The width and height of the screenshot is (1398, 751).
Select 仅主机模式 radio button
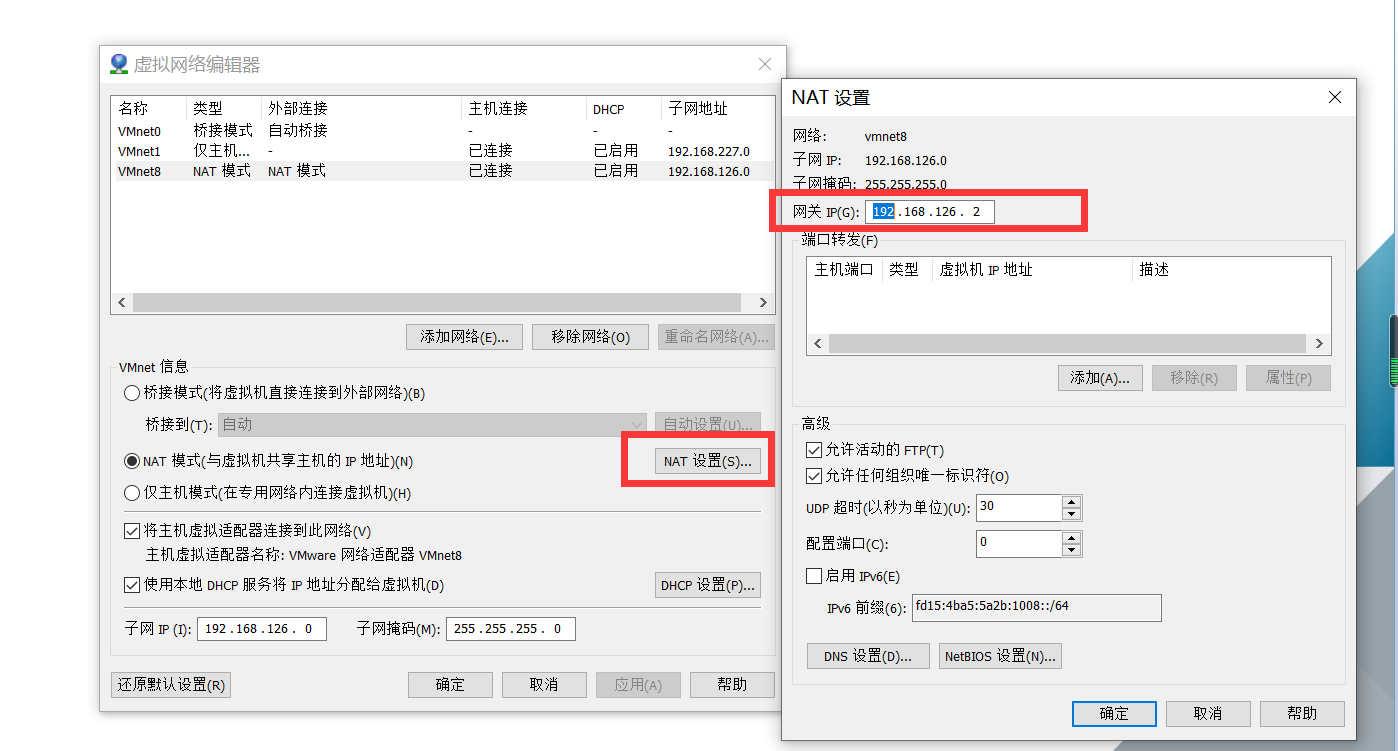click(x=132, y=493)
